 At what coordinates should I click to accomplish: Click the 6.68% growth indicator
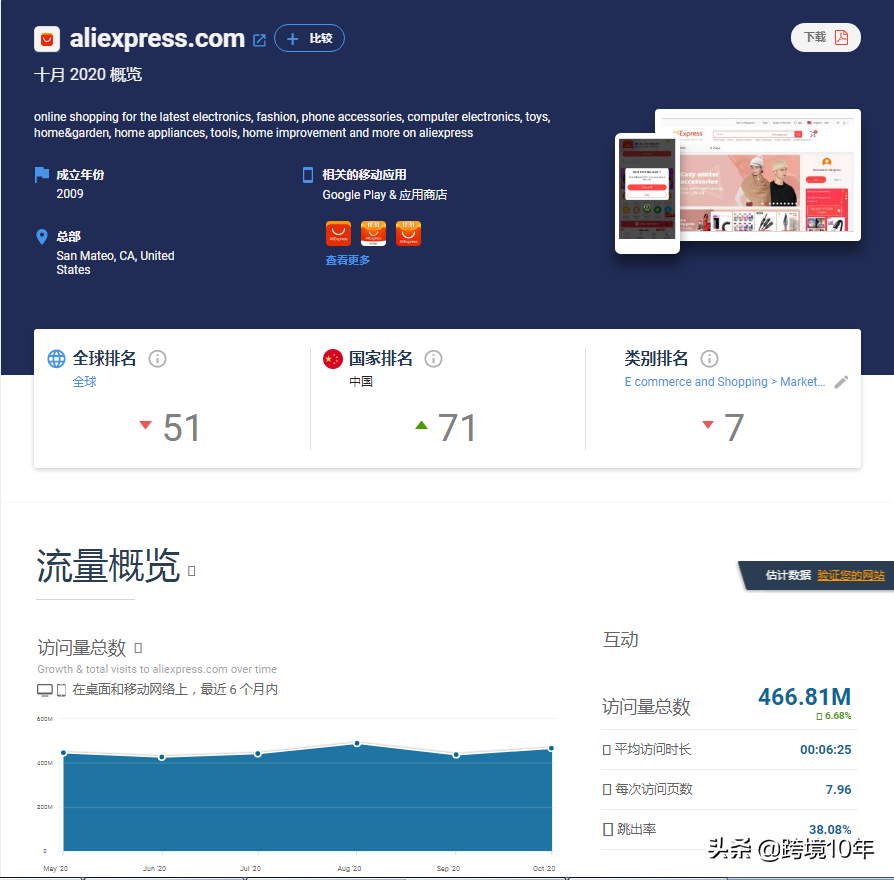[834, 716]
